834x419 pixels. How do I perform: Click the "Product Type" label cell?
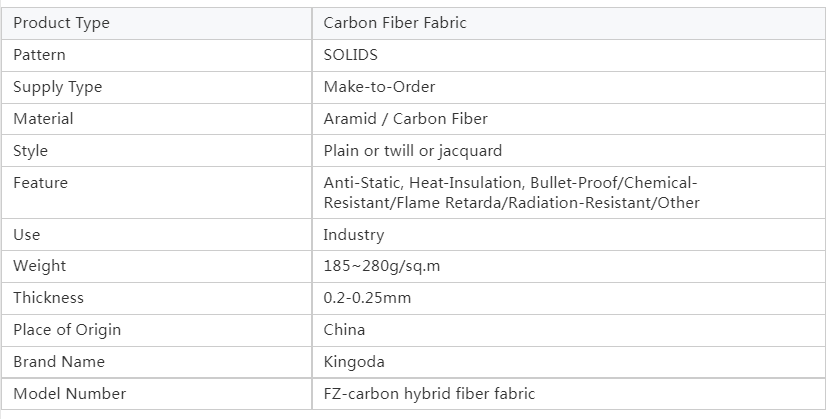[x=61, y=23]
